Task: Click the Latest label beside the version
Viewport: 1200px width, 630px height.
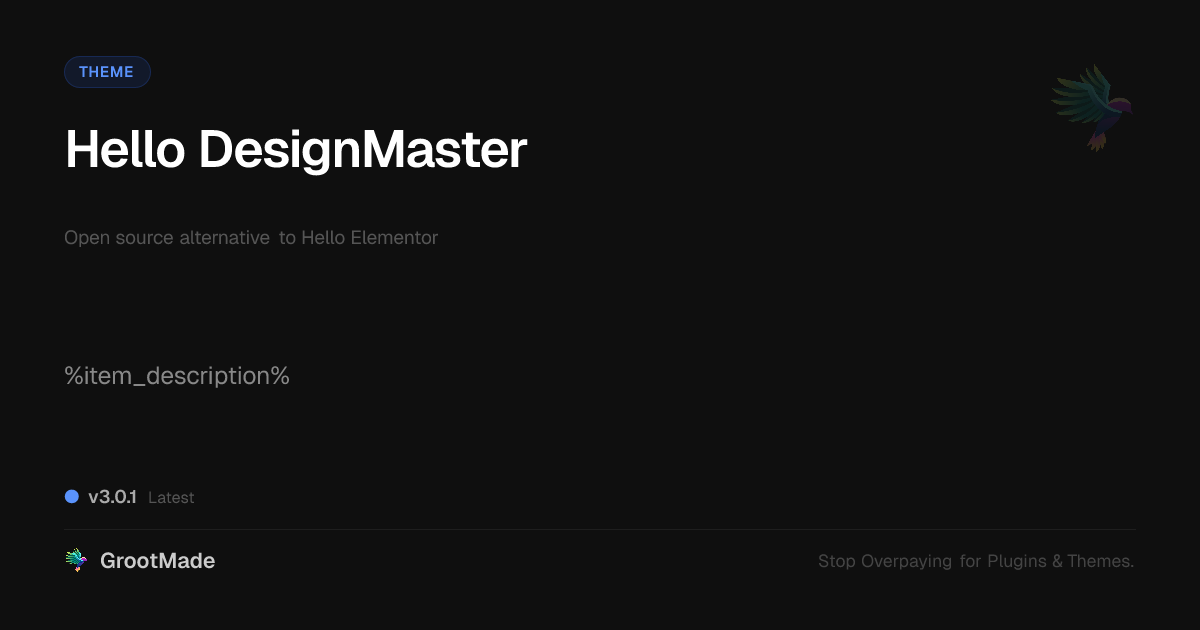Action: point(171,497)
